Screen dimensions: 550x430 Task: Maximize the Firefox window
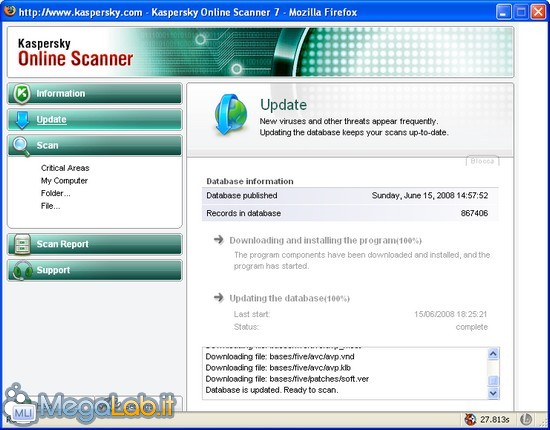[x=521, y=12]
